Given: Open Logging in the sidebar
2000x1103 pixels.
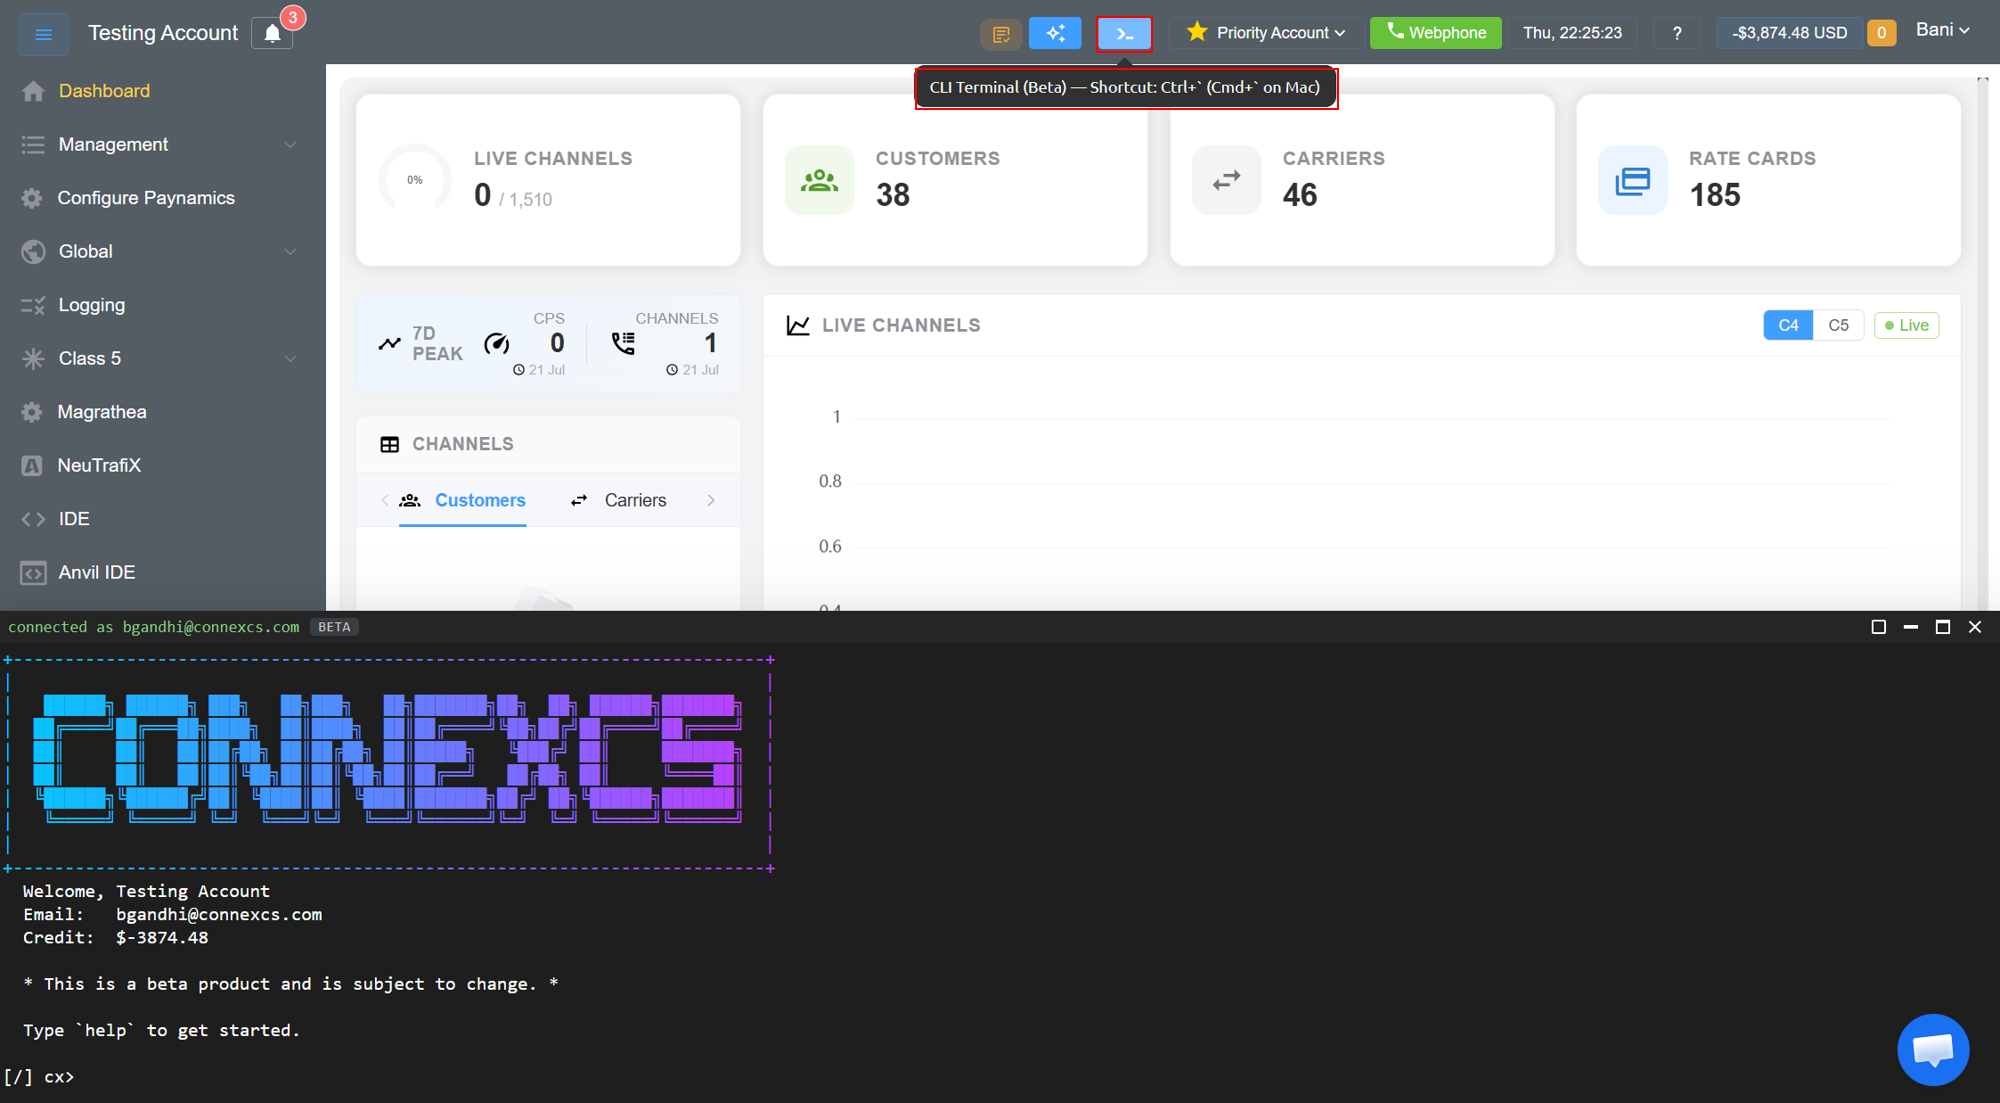Looking at the screenshot, I should [92, 305].
